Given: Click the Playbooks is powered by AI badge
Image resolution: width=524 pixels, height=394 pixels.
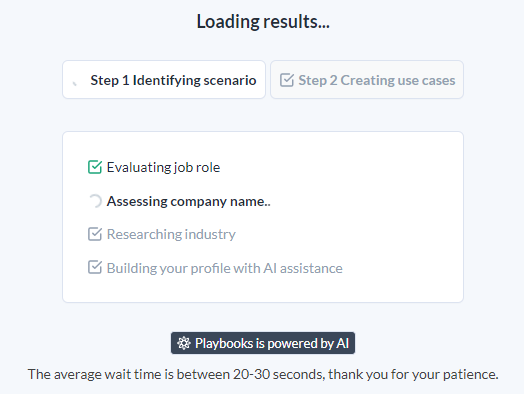Looking at the screenshot, I should coord(263,343).
